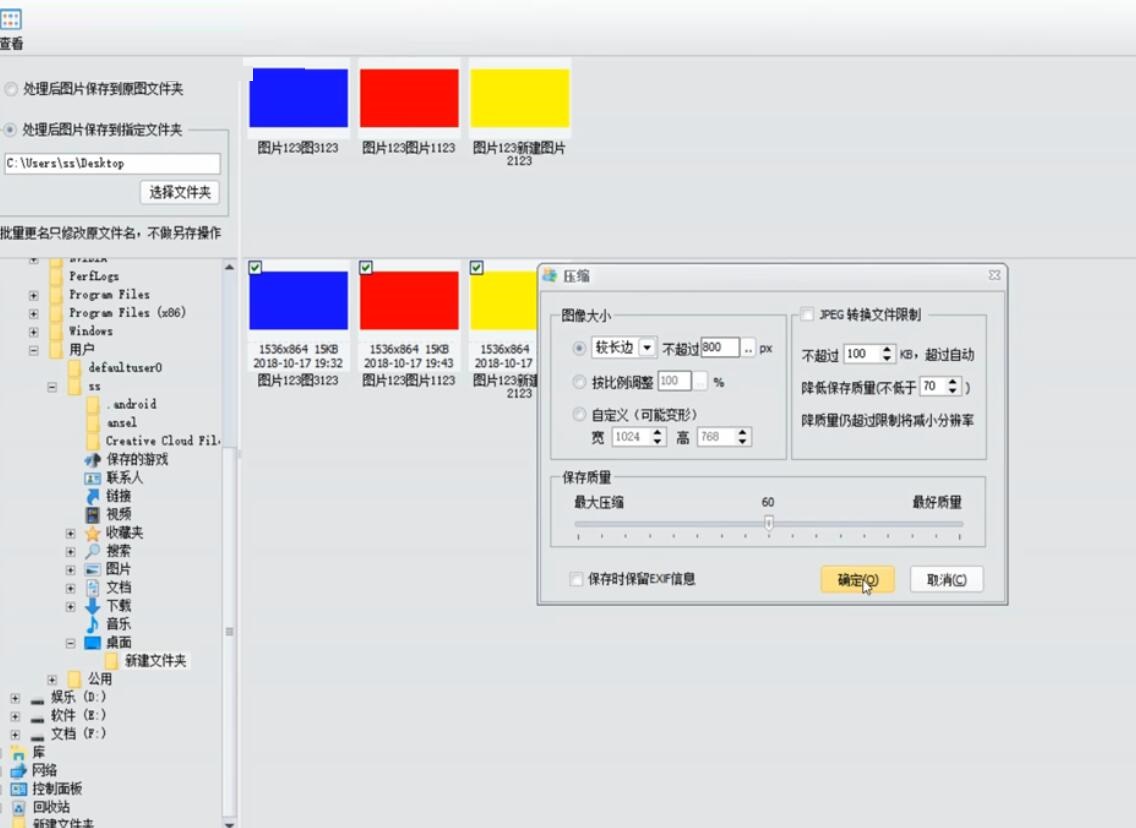Open the 库 libraries icon
1136x828 pixels.
pos(18,753)
